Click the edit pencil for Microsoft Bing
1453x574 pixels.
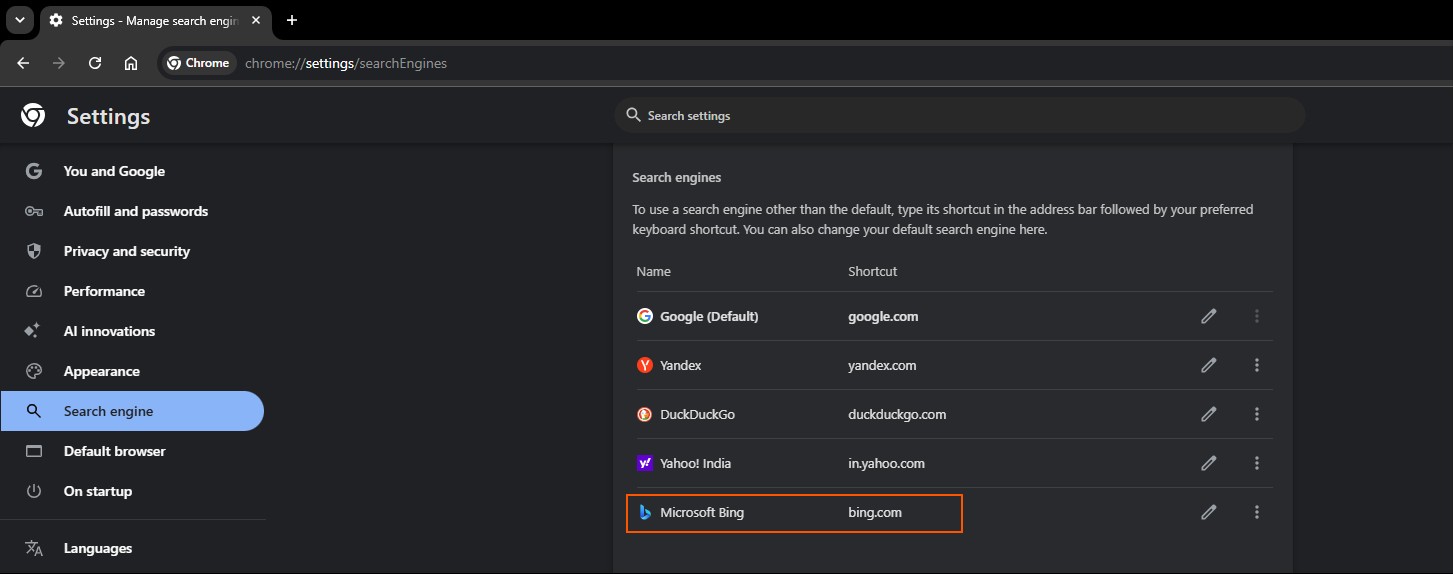click(1209, 512)
